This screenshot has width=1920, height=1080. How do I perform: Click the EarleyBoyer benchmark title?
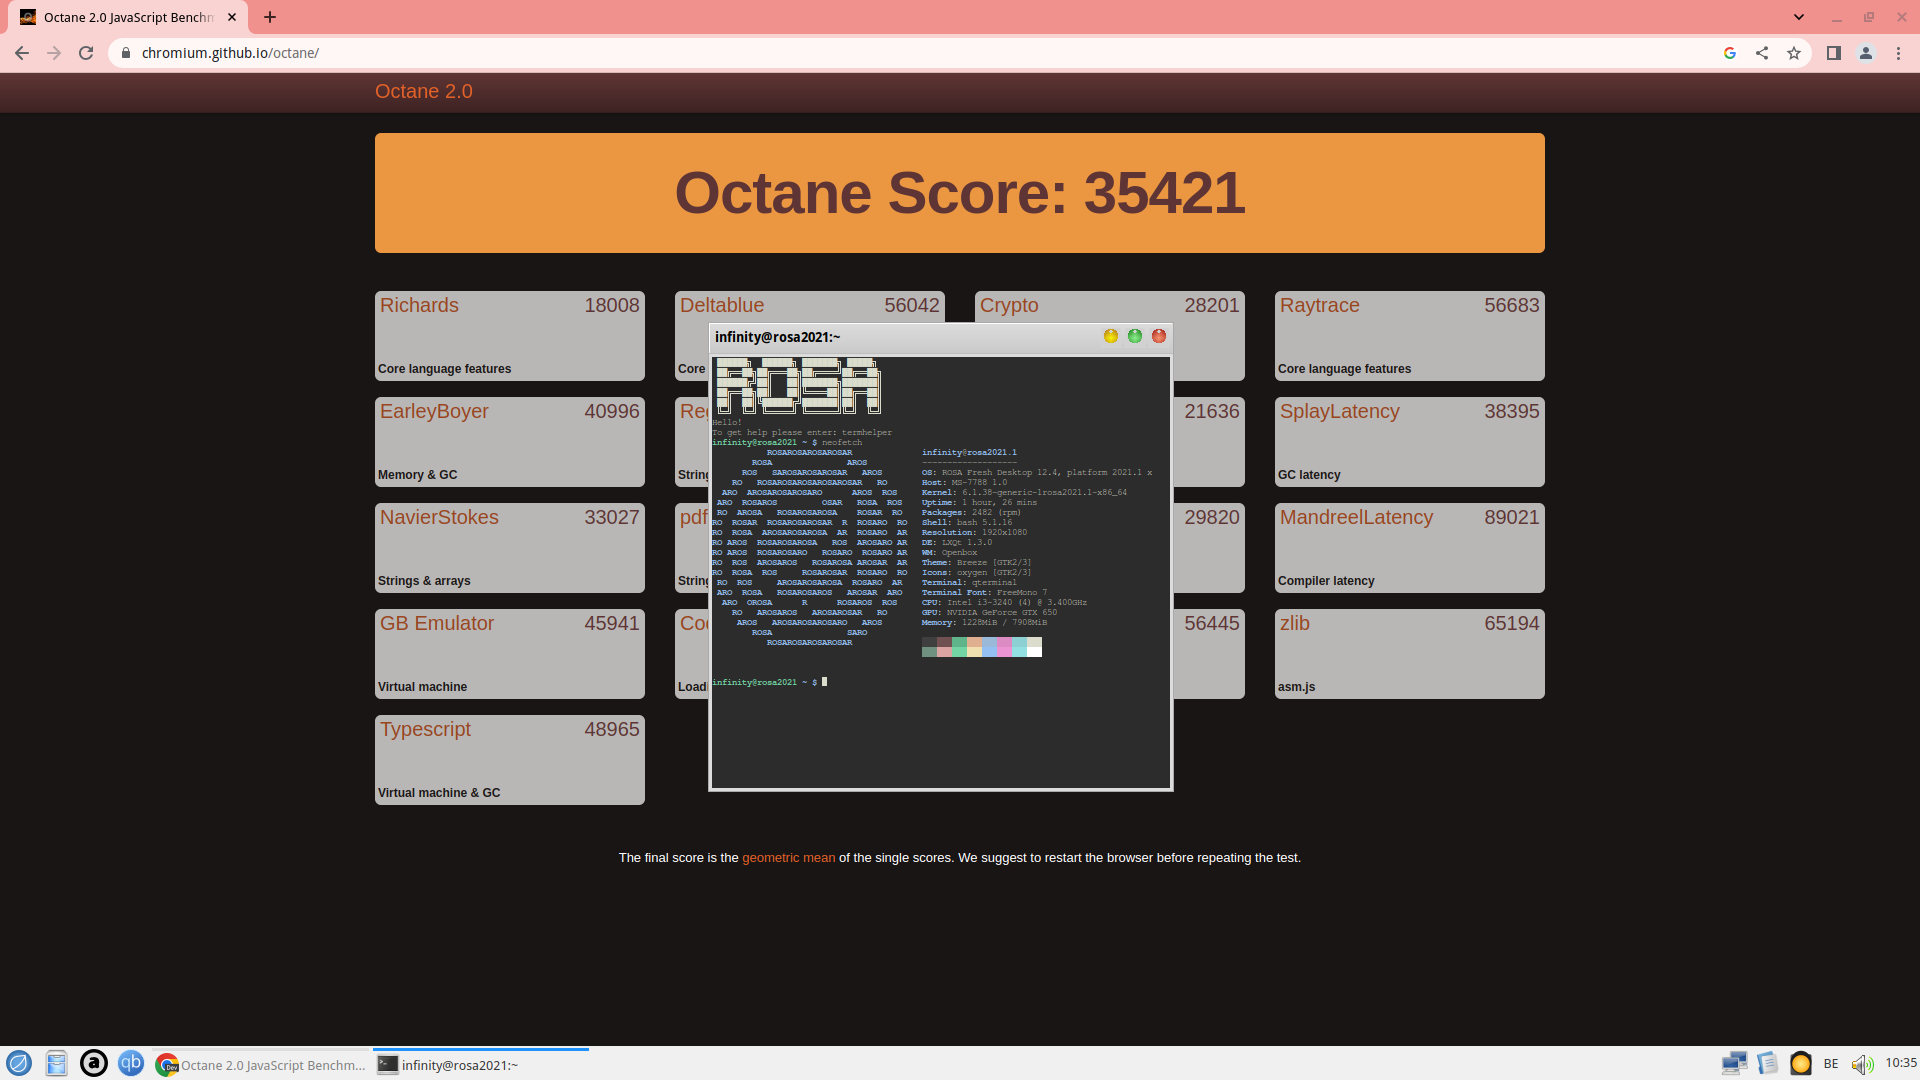tap(434, 411)
